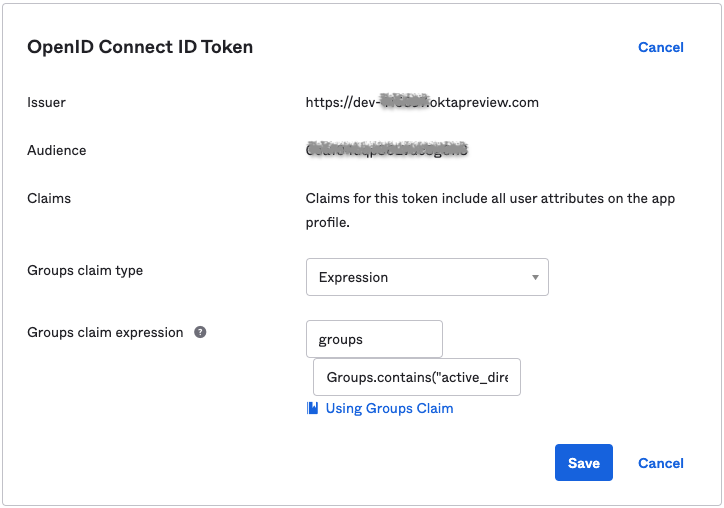Click the groups claim name input field
Viewport: 724px width, 508px height.
coord(374,339)
